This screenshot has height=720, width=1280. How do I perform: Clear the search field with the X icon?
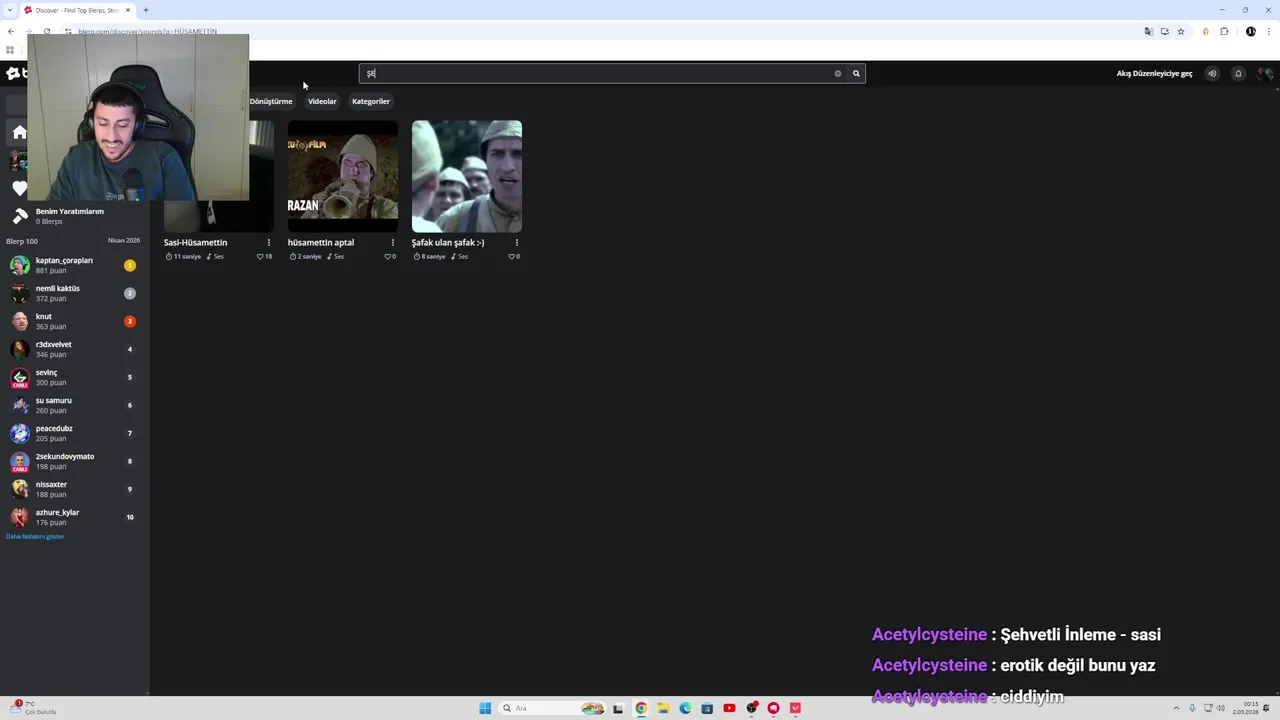click(x=838, y=73)
